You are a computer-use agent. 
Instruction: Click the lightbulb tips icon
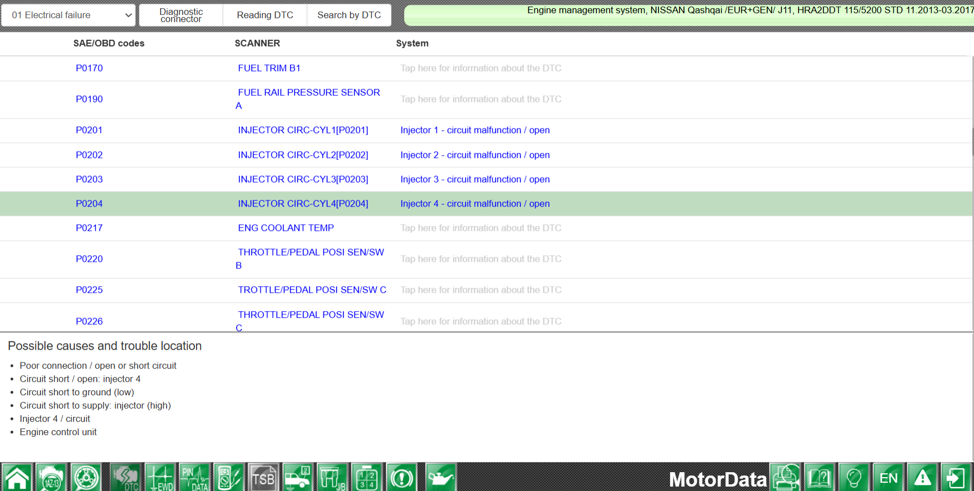pyautogui.click(x=854, y=477)
